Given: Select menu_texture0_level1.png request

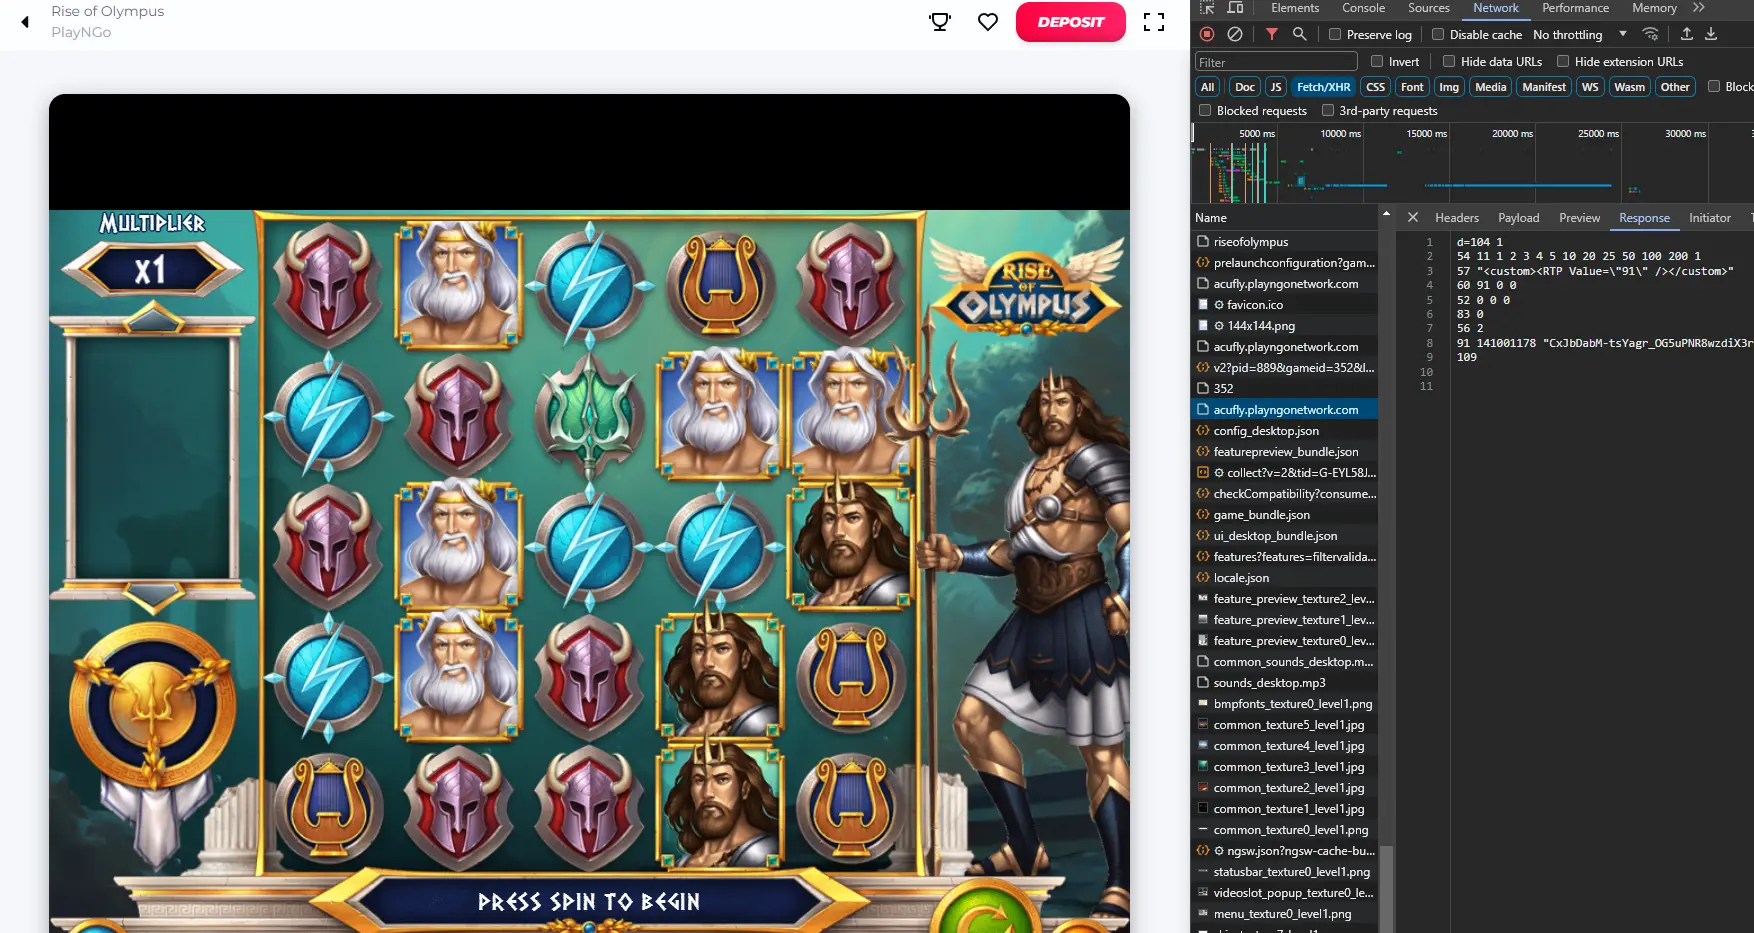Looking at the screenshot, I should coord(1286,913).
